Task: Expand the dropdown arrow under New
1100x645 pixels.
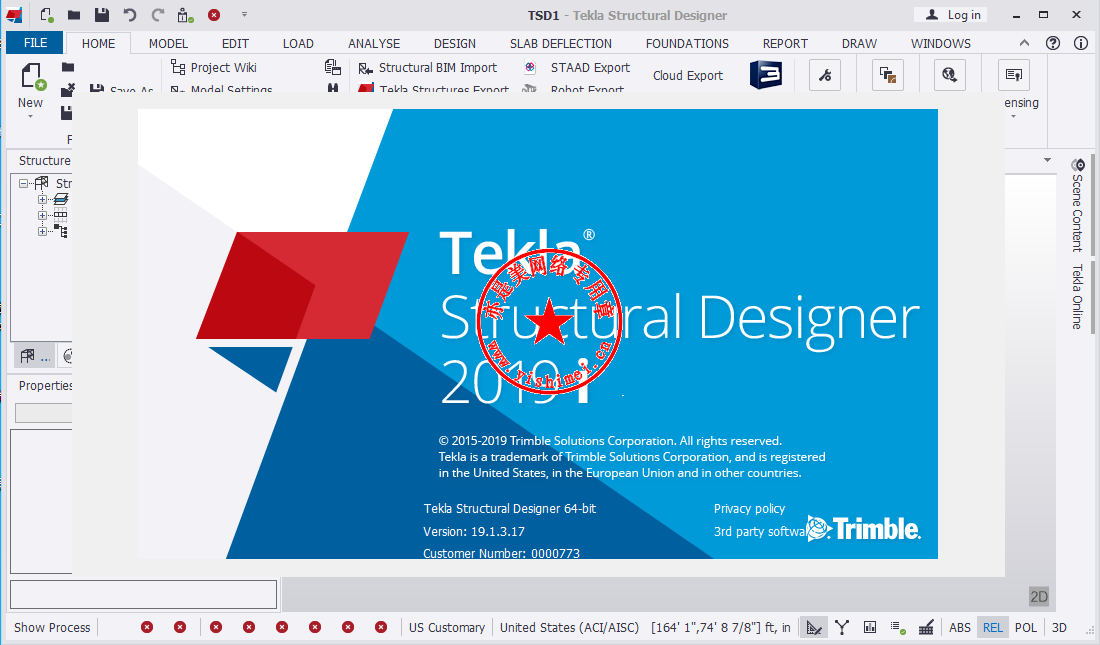Action: [30, 117]
